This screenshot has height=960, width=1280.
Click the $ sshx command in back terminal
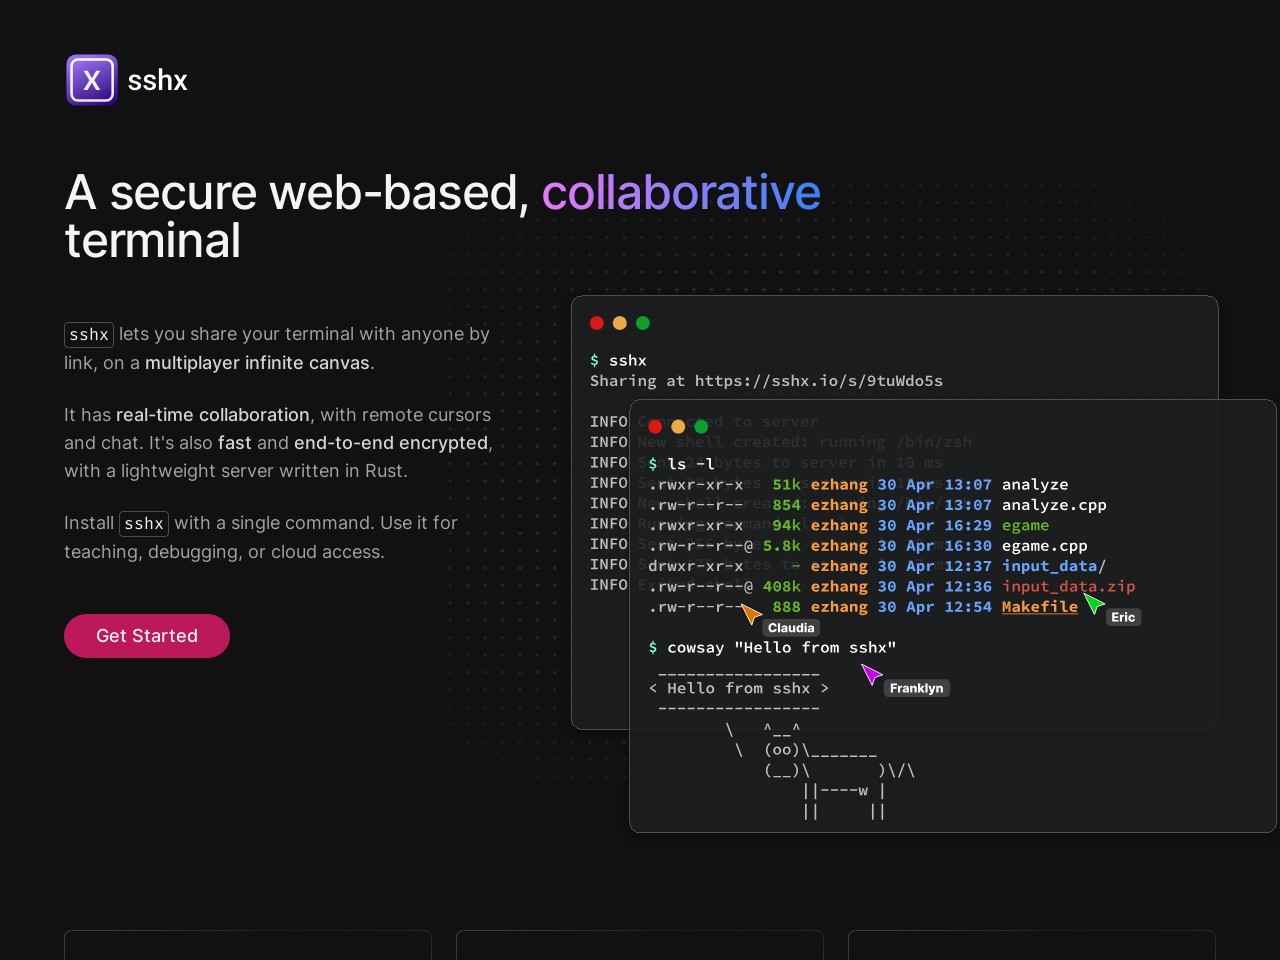[x=618, y=360]
